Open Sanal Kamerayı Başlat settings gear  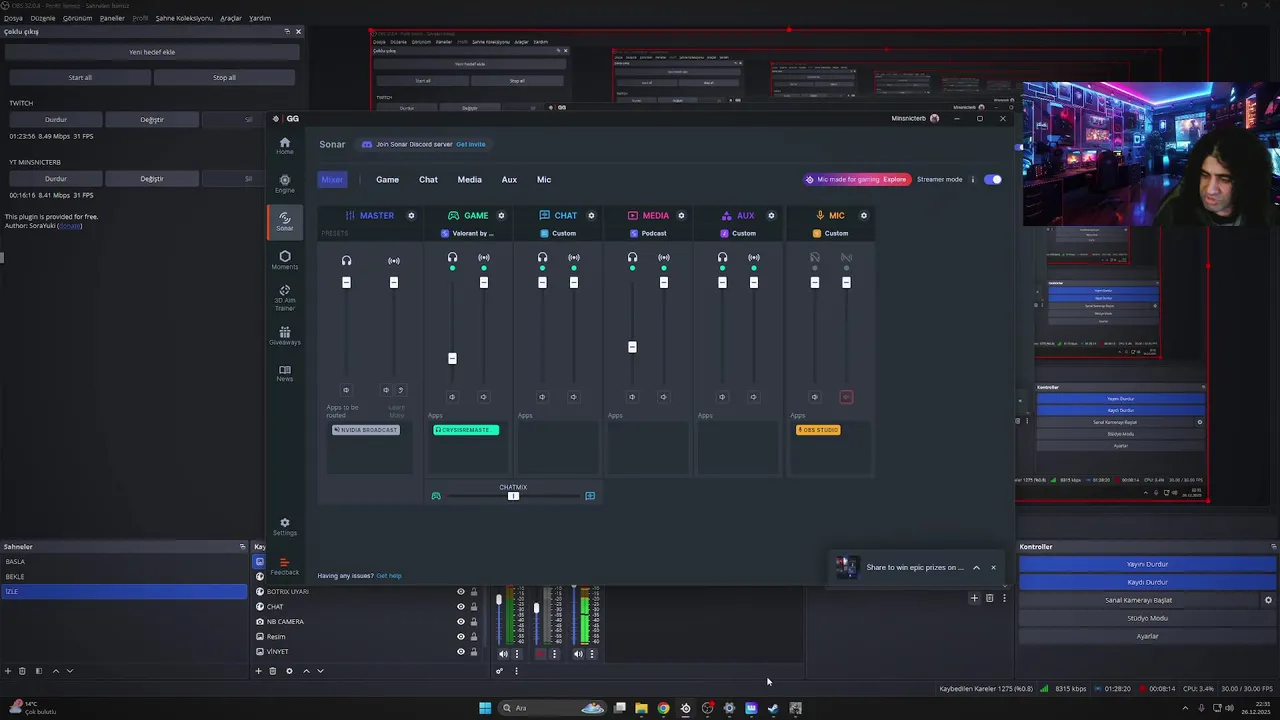pos(1268,600)
